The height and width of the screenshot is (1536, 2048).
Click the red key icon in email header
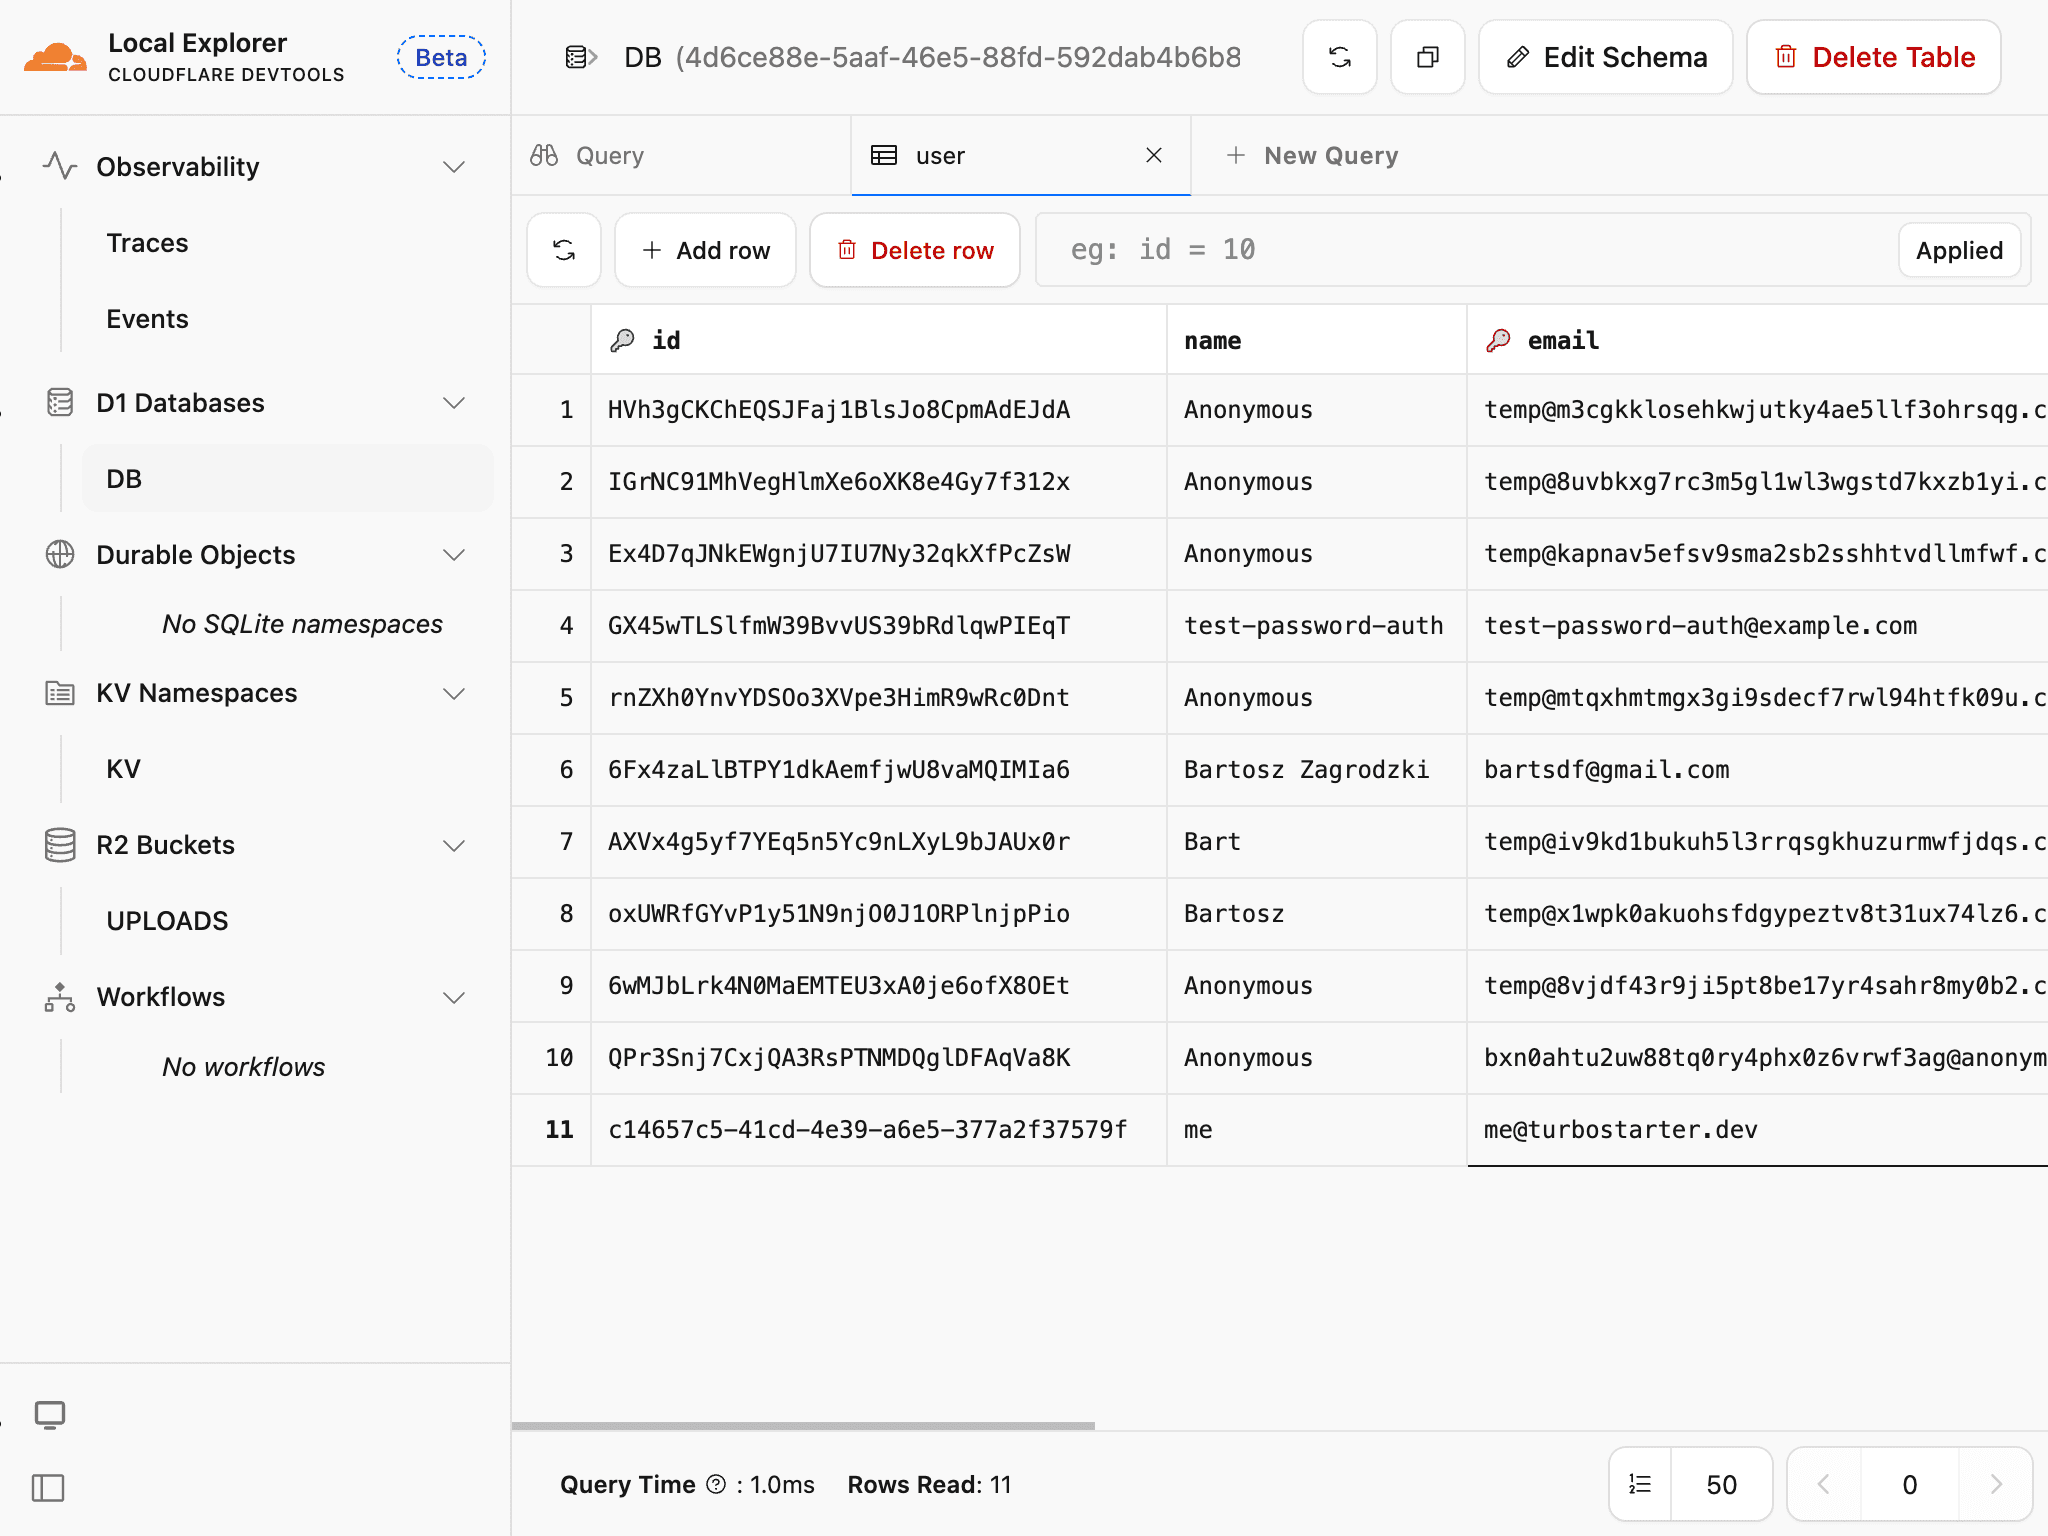point(1498,340)
